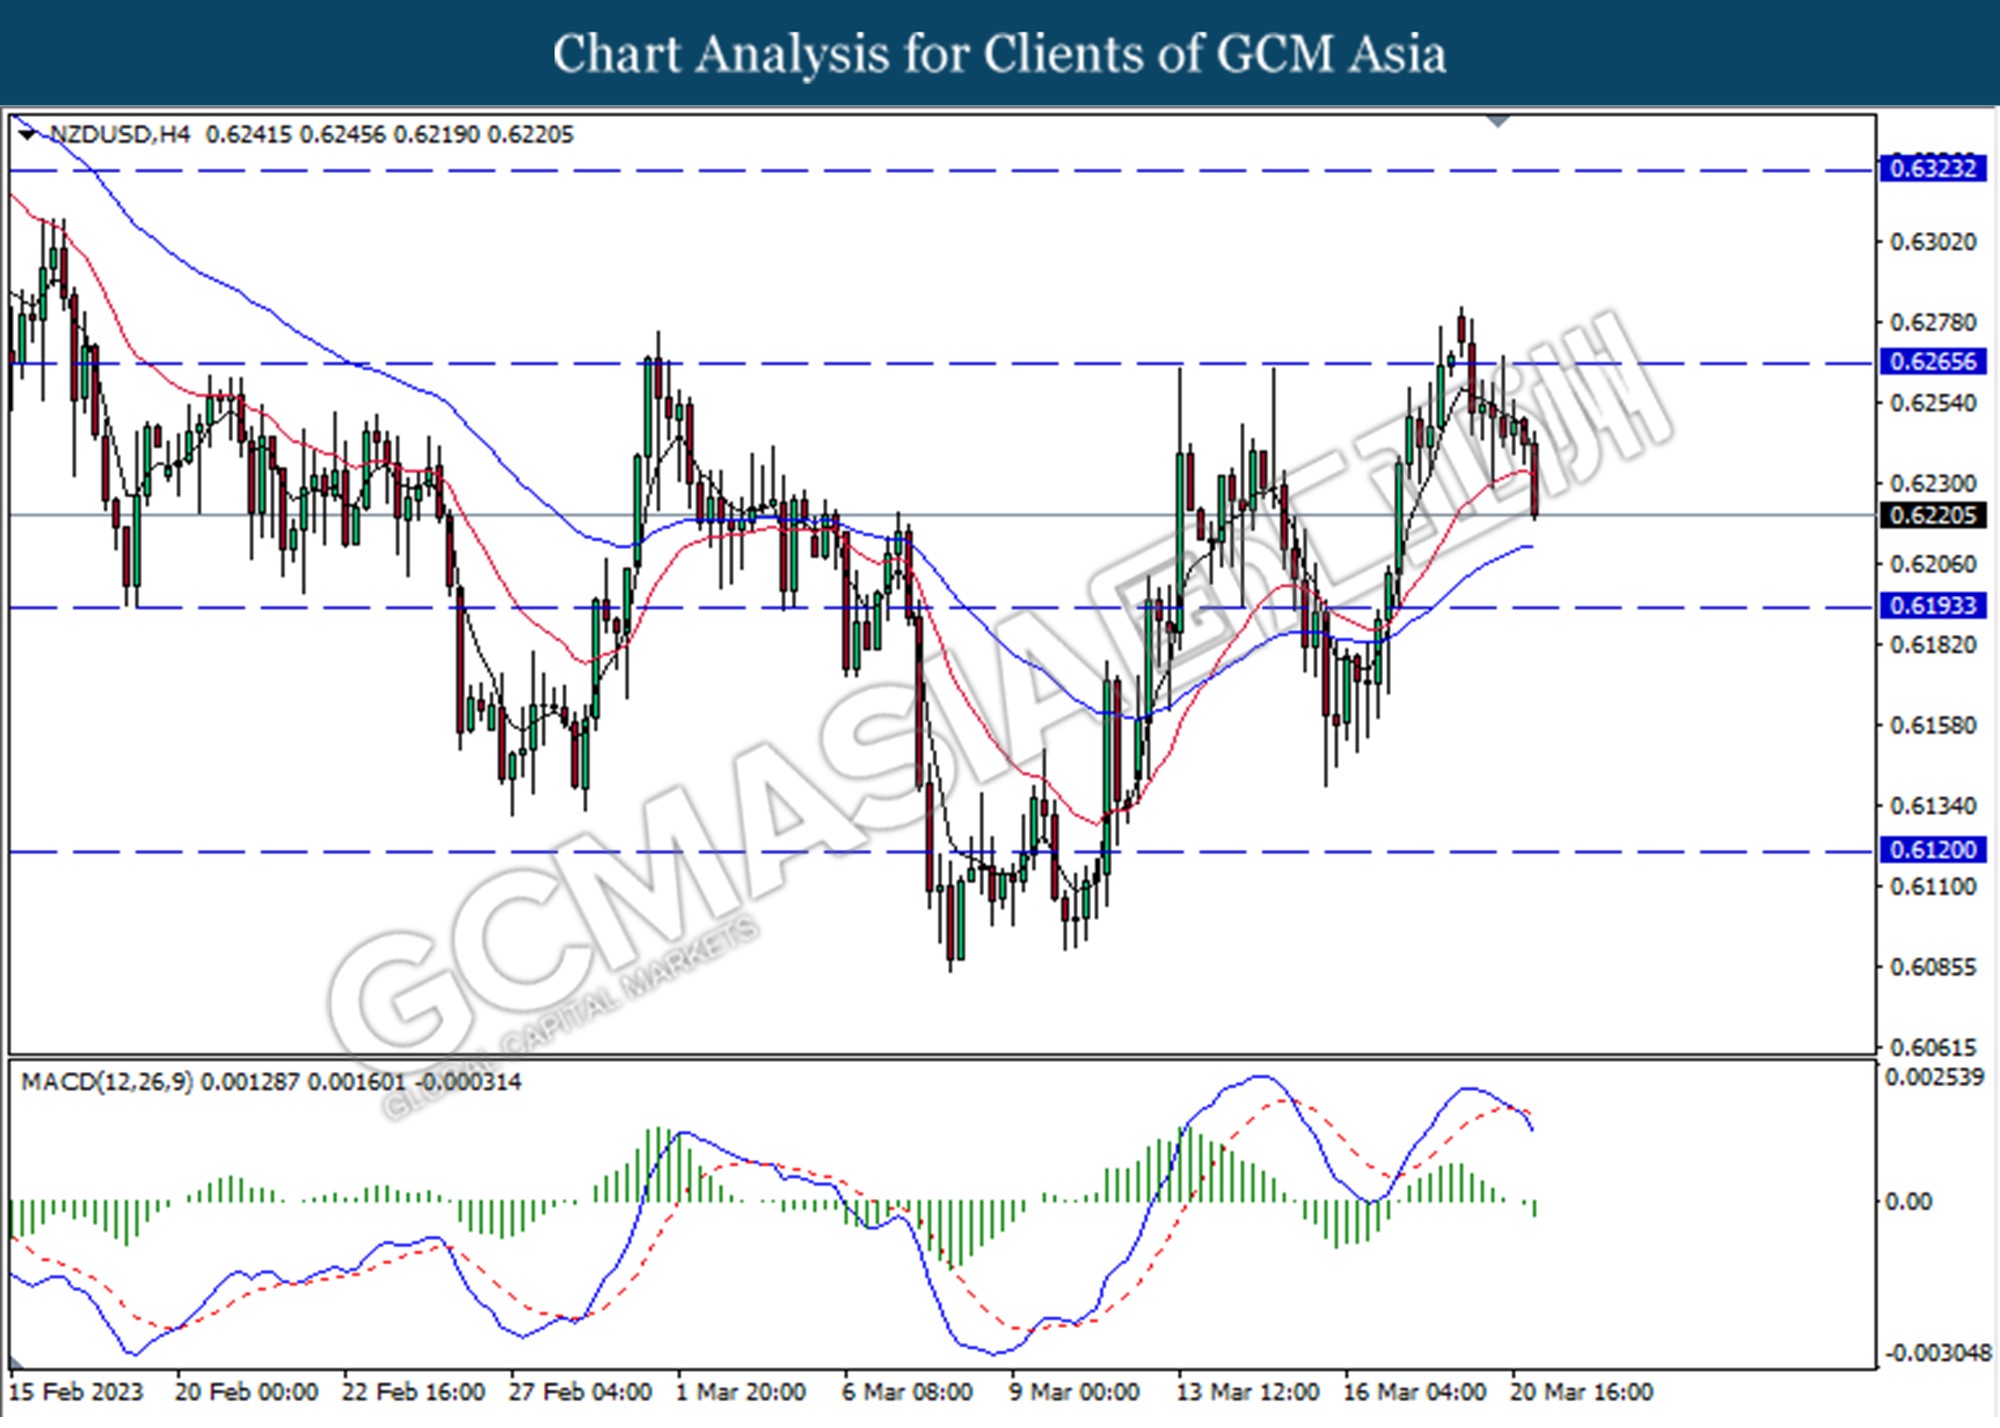Click the MACD scale zero value 0.00
The image size is (2000, 1428).
1908,1201
